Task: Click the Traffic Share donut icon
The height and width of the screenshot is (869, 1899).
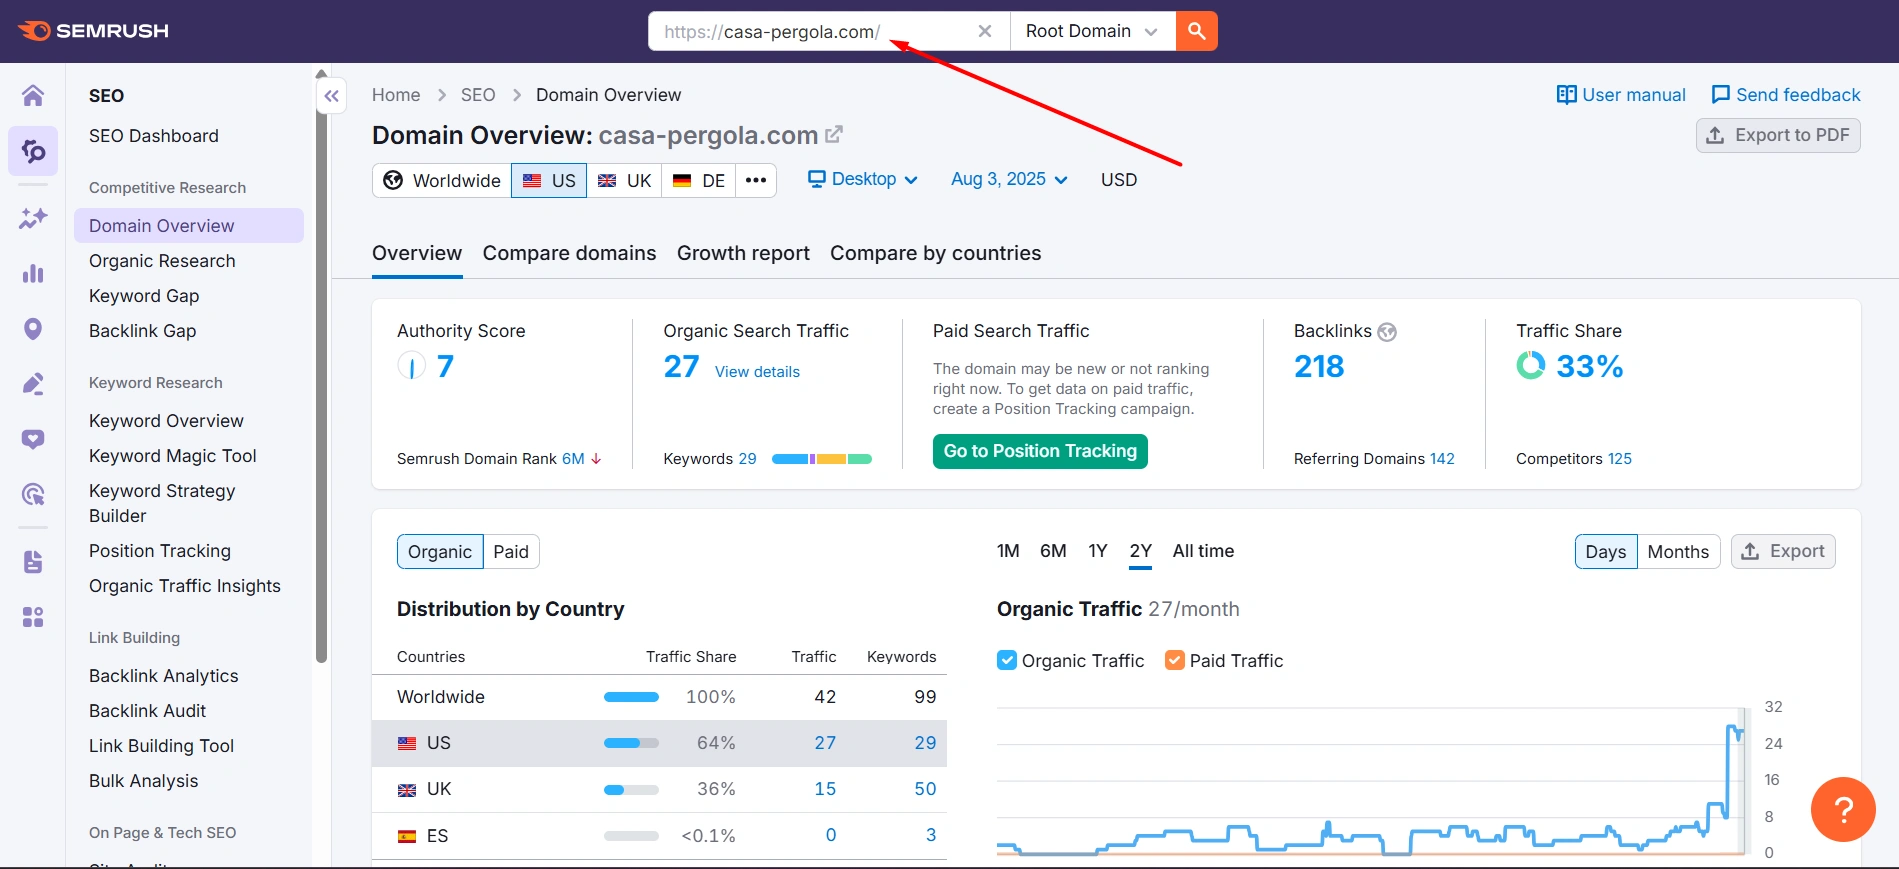Action: [1531, 366]
